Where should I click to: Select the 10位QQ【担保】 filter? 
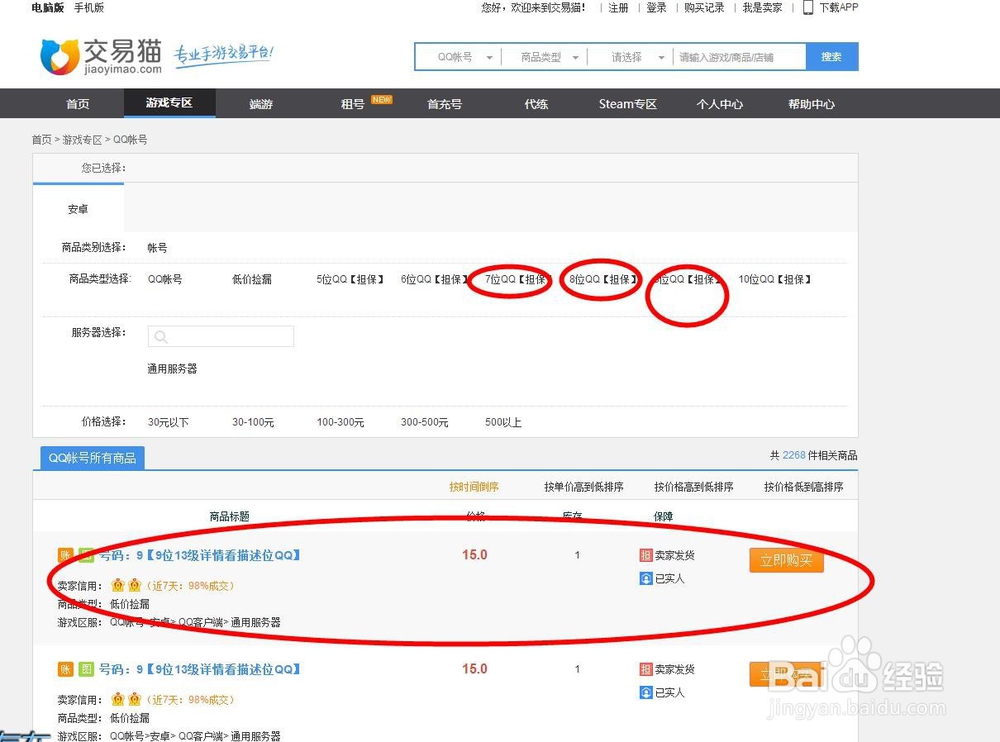point(774,279)
